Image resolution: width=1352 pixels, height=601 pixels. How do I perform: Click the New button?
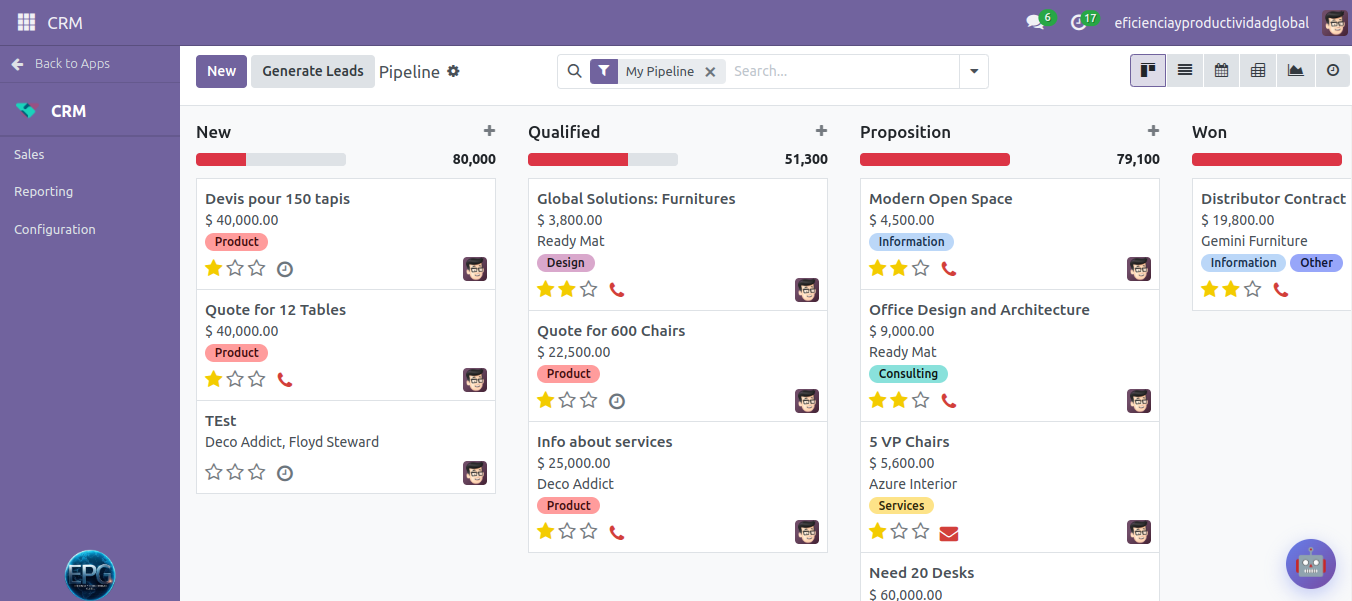click(x=221, y=71)
